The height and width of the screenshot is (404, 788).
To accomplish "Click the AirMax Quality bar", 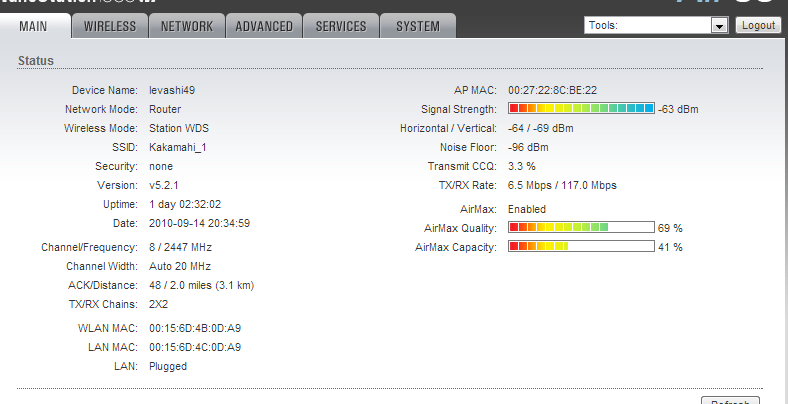I will (581, 228).
